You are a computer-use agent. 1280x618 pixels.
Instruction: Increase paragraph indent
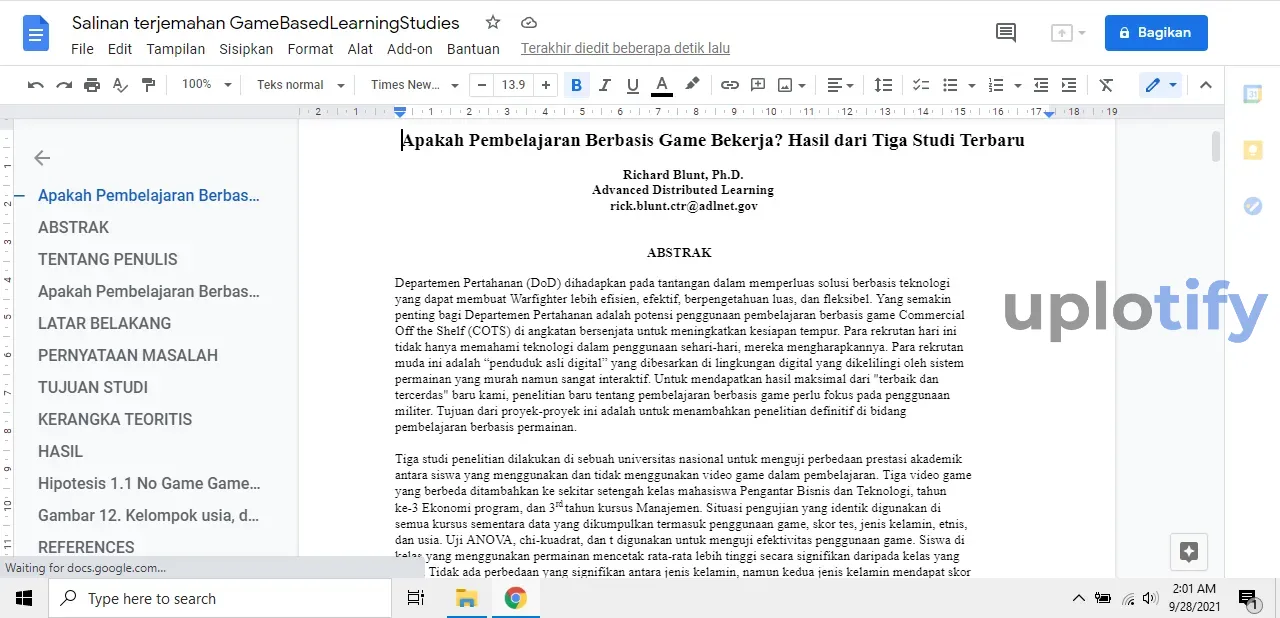point(1069,85)
